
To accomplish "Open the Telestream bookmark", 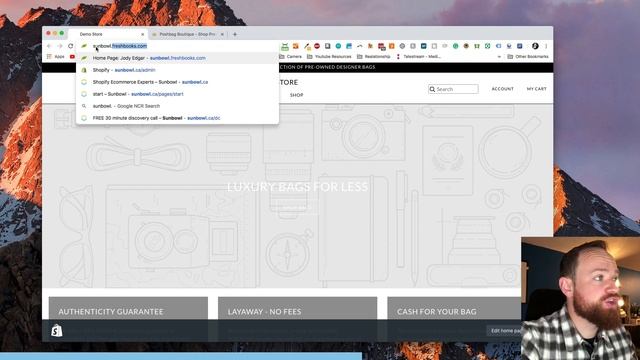I will coord(418,57).
